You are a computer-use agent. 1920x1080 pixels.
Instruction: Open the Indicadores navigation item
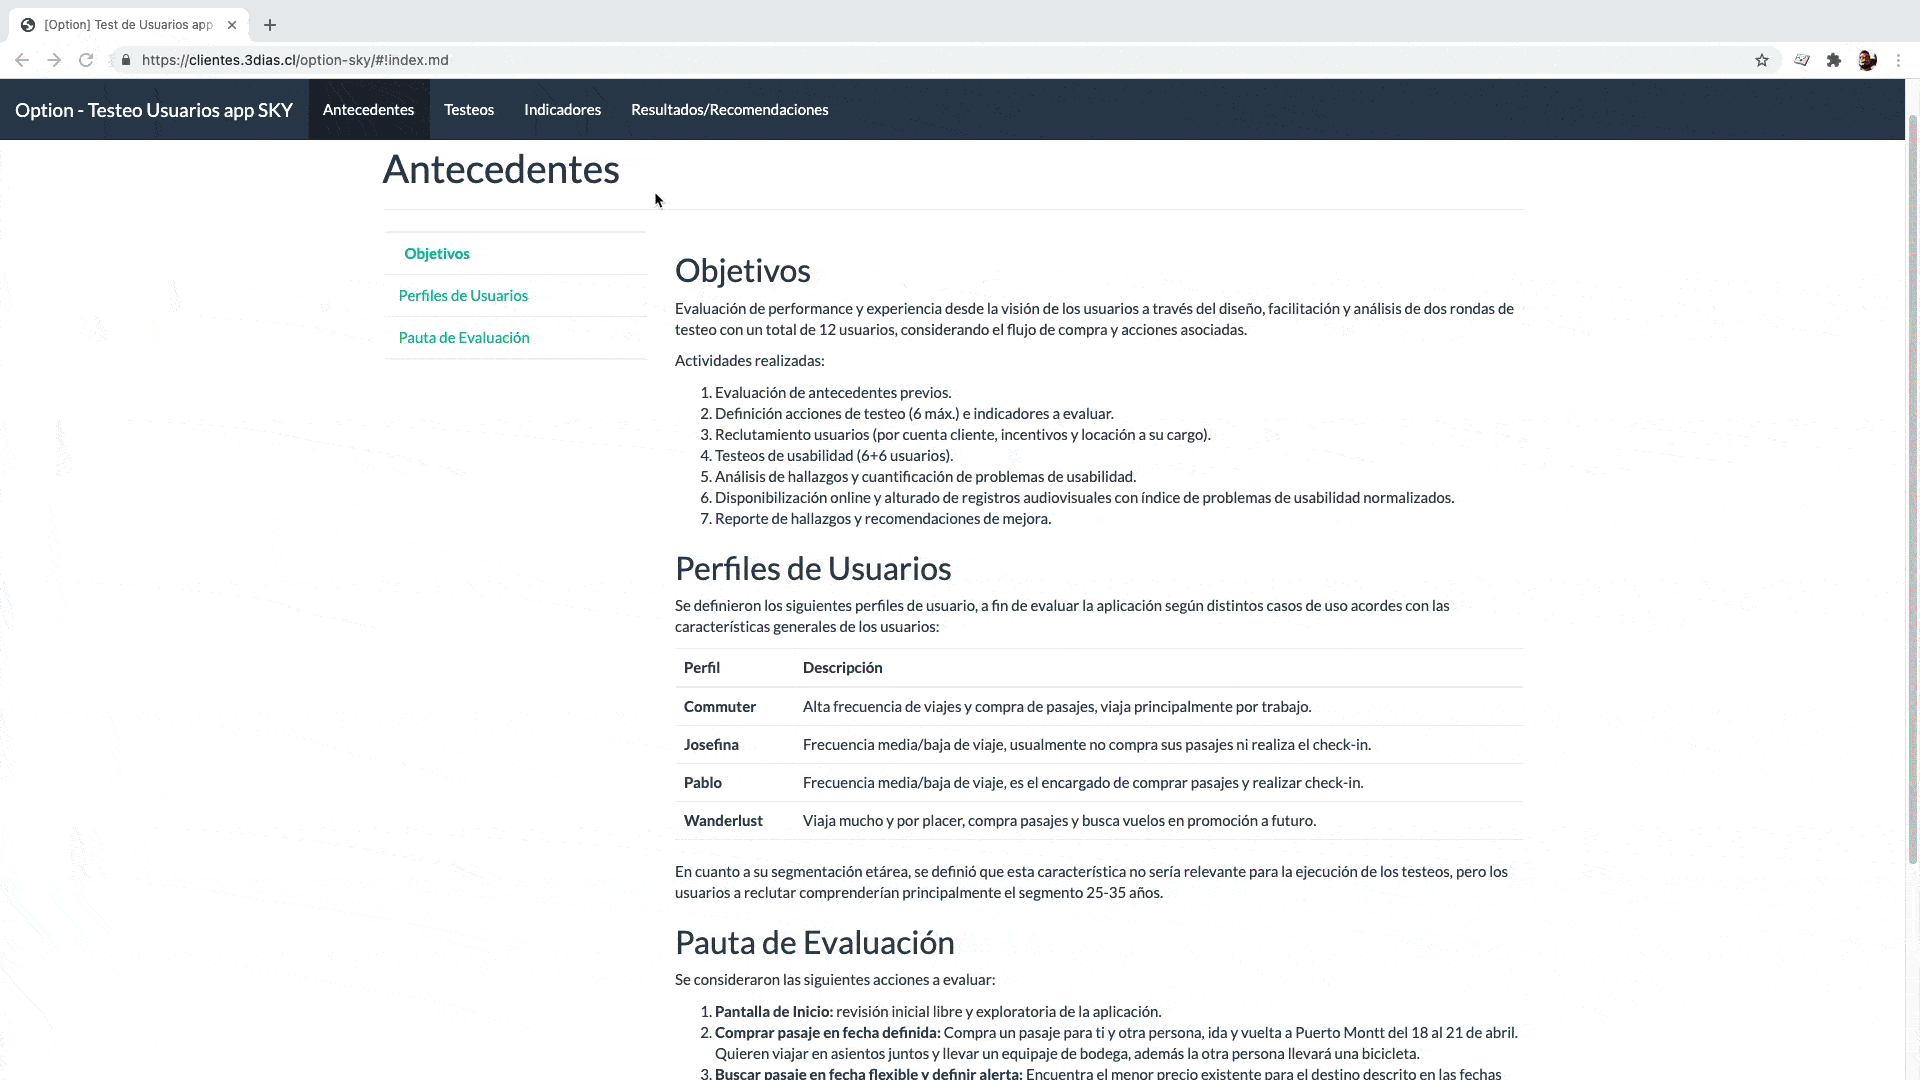tap(562, 110)
